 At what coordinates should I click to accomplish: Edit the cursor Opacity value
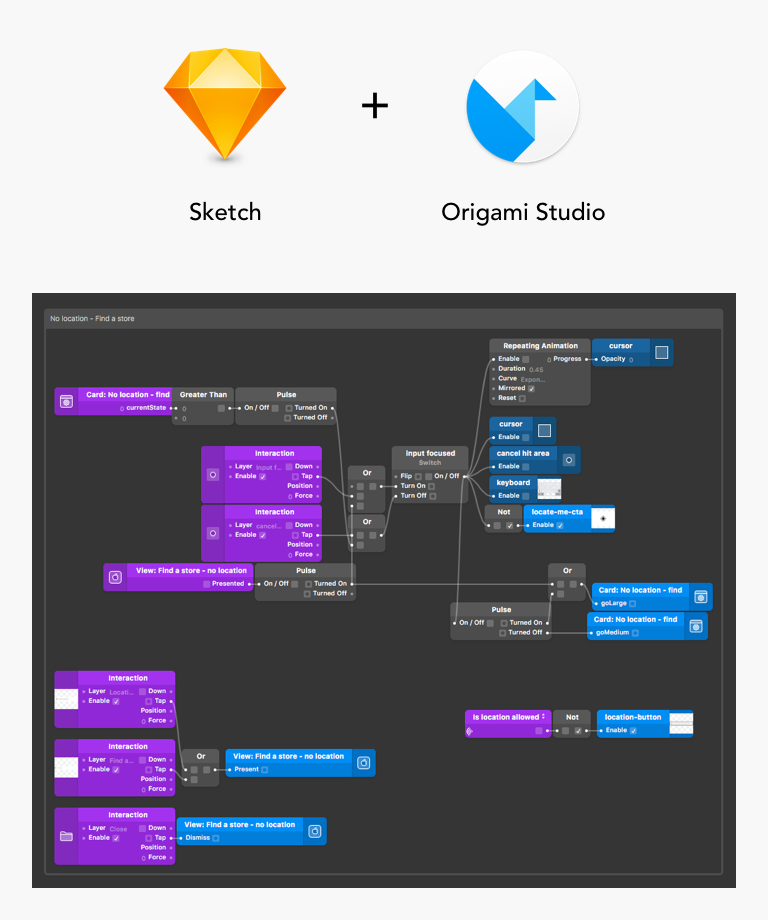631,360
